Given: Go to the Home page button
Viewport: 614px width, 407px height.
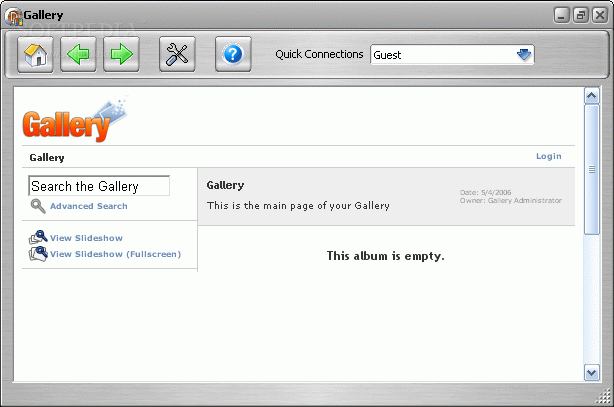Looking at the screenshot, I should [x=35, y=54].
